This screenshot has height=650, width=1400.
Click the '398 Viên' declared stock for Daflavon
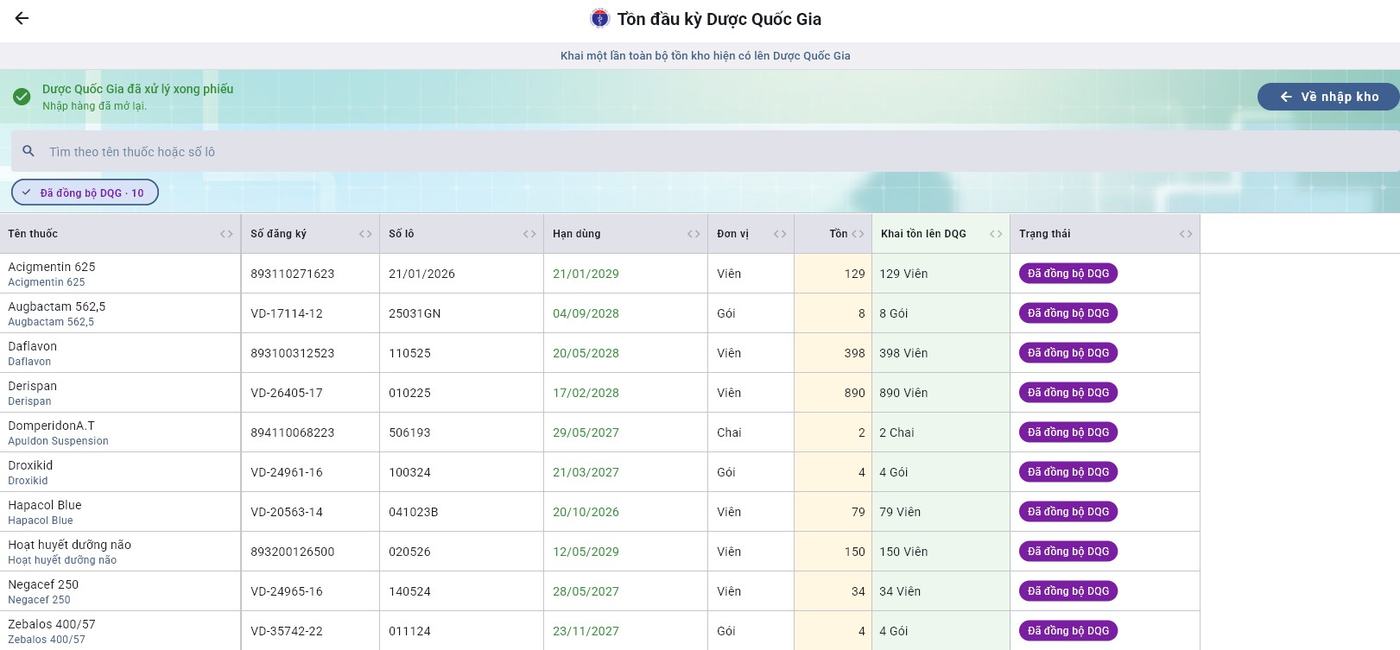pos(904,353)
